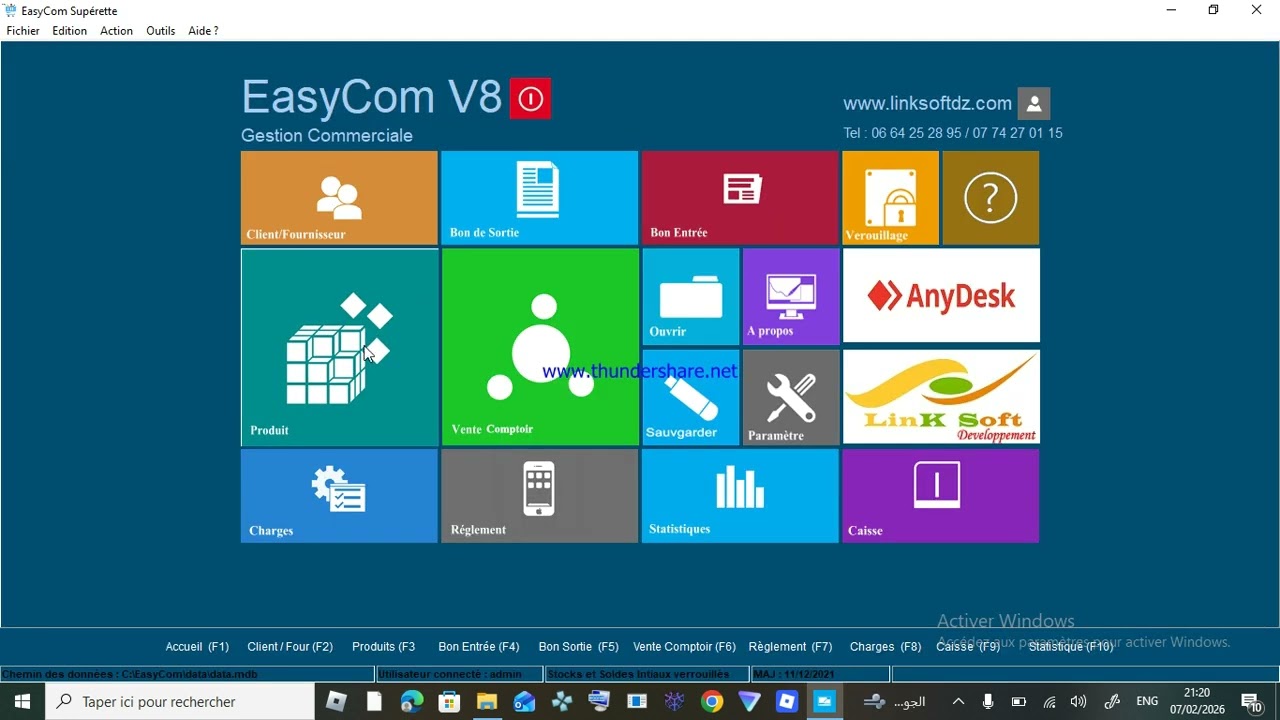Click the Windows Start button
Image resolution: width=1280 pixels, height=720 pixels.
[22, 702]
